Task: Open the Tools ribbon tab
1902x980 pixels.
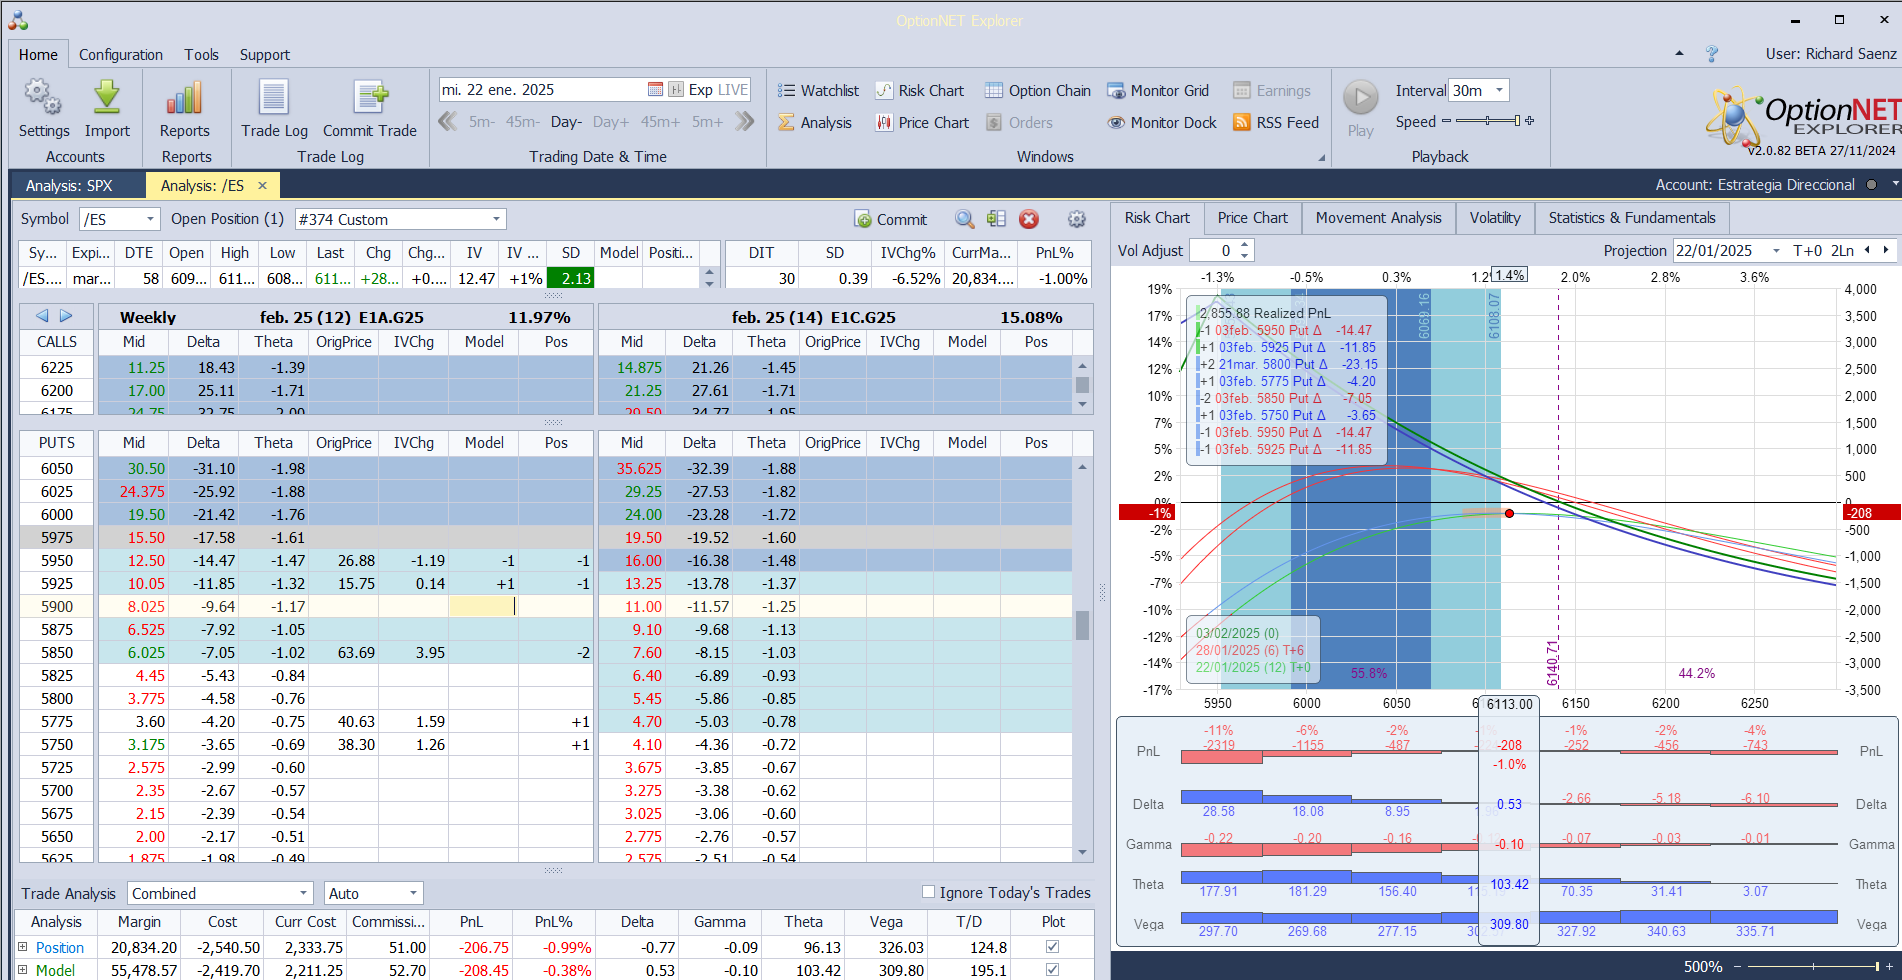Action: click(x=201, y=55)
